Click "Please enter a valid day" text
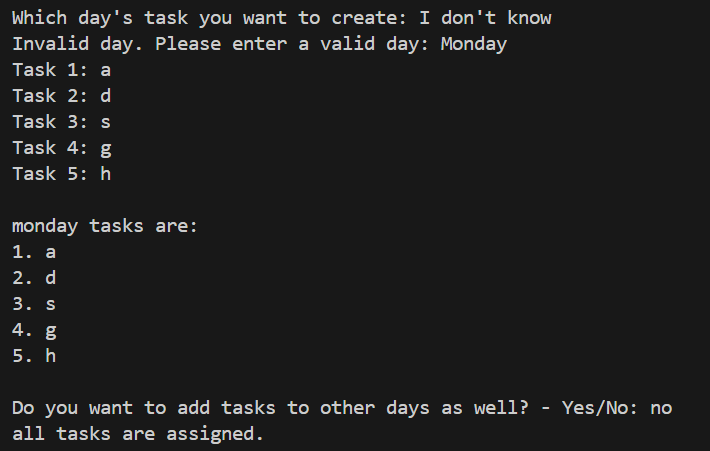Screen dimensions: 710x451 click(292, 44)
